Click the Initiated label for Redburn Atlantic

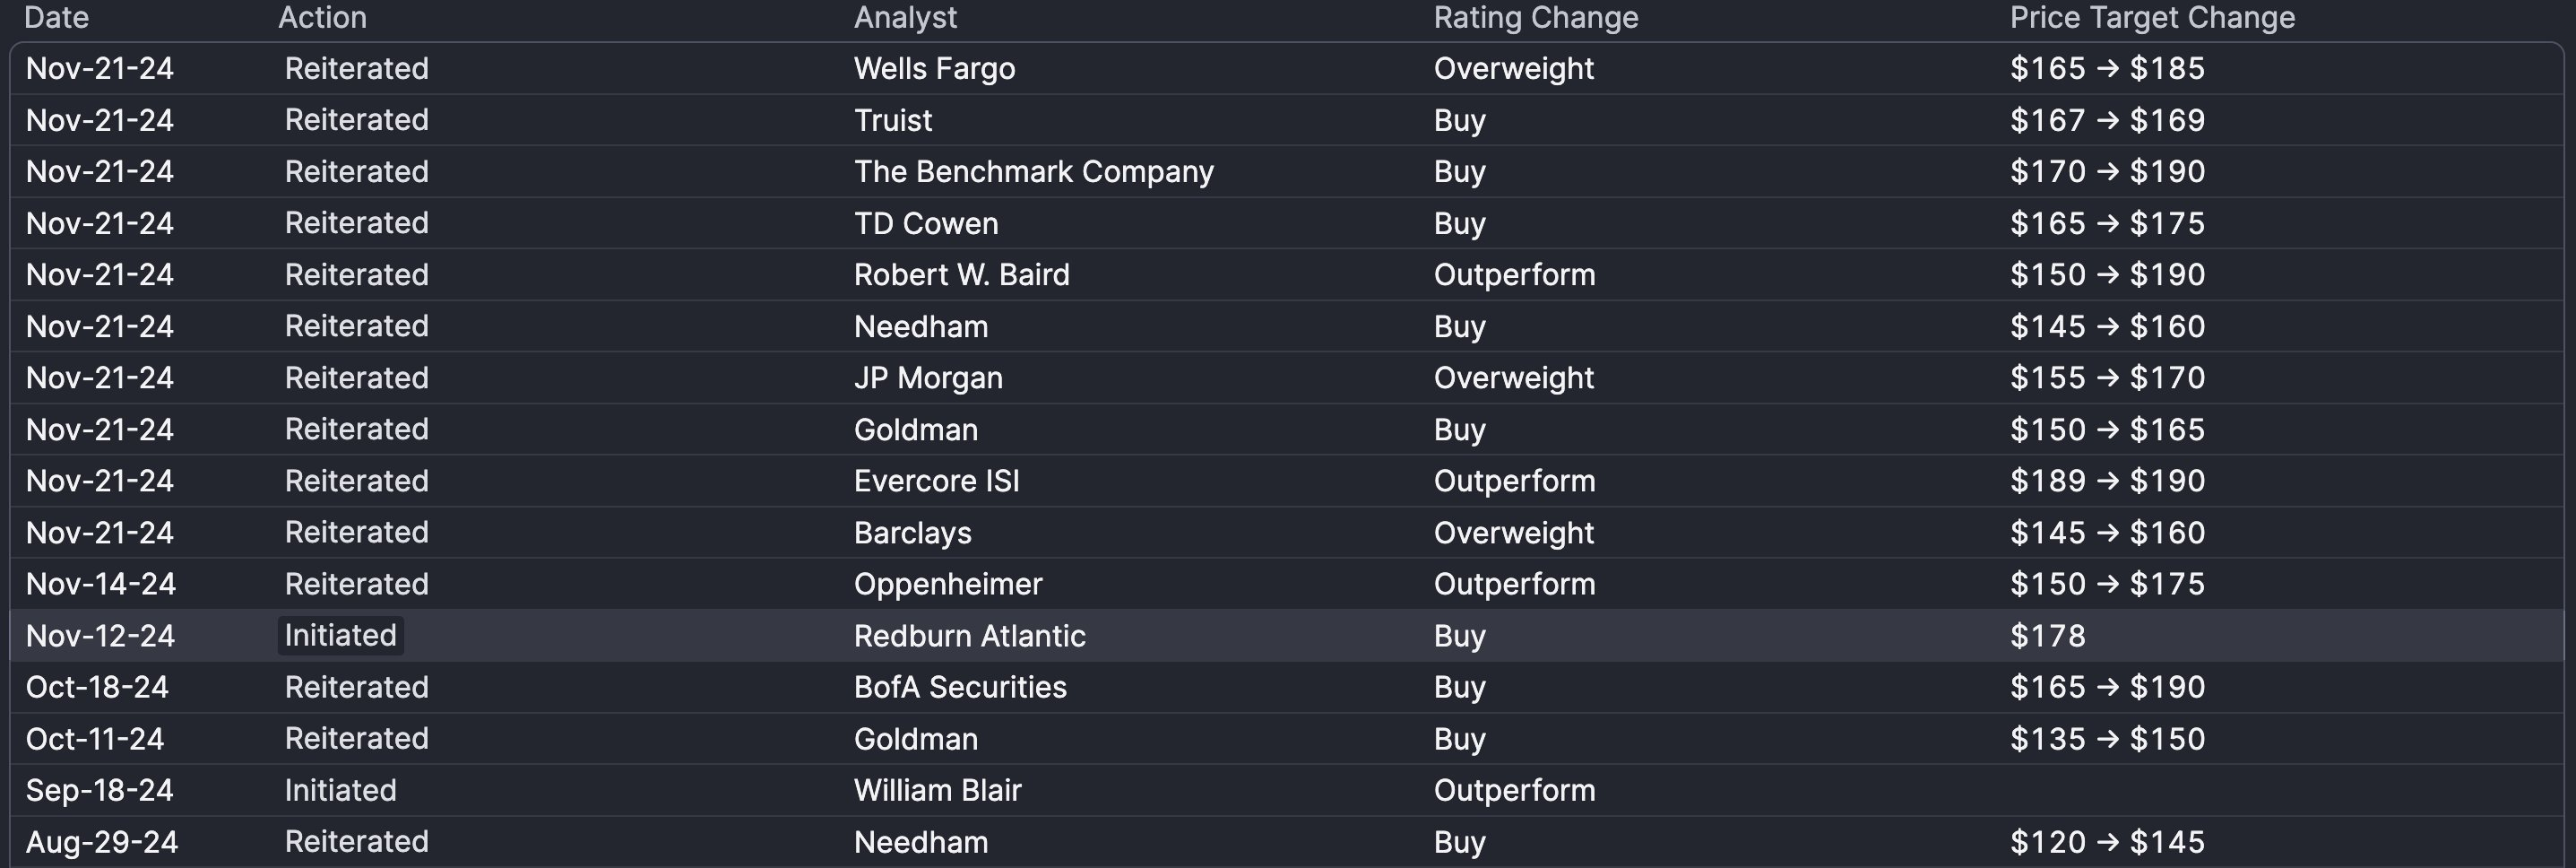[340, 636]
